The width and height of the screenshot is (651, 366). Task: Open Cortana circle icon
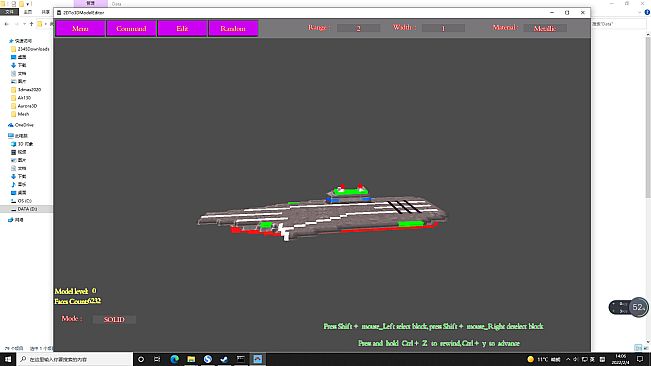pos(141,359)
